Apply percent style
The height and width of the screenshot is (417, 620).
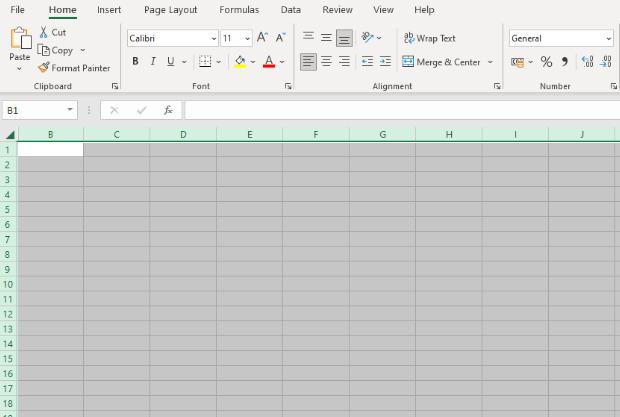546,62
